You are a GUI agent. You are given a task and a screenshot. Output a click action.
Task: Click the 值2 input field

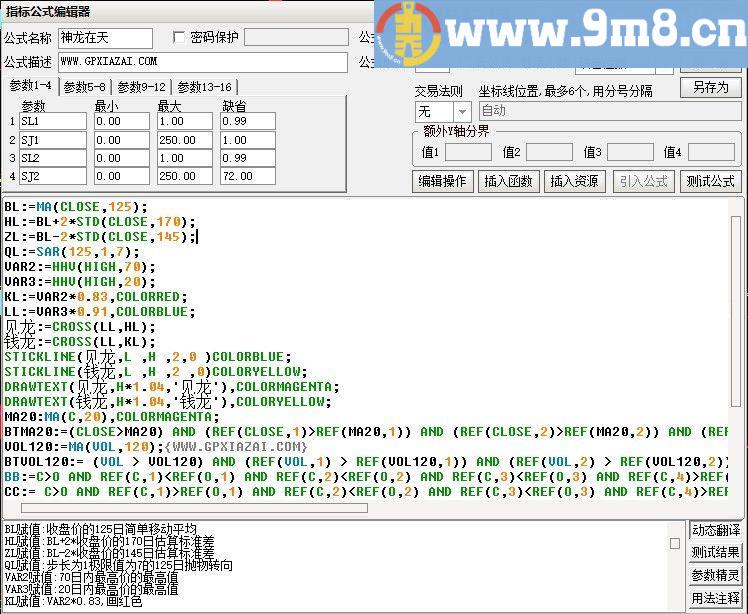pos(549,153)
